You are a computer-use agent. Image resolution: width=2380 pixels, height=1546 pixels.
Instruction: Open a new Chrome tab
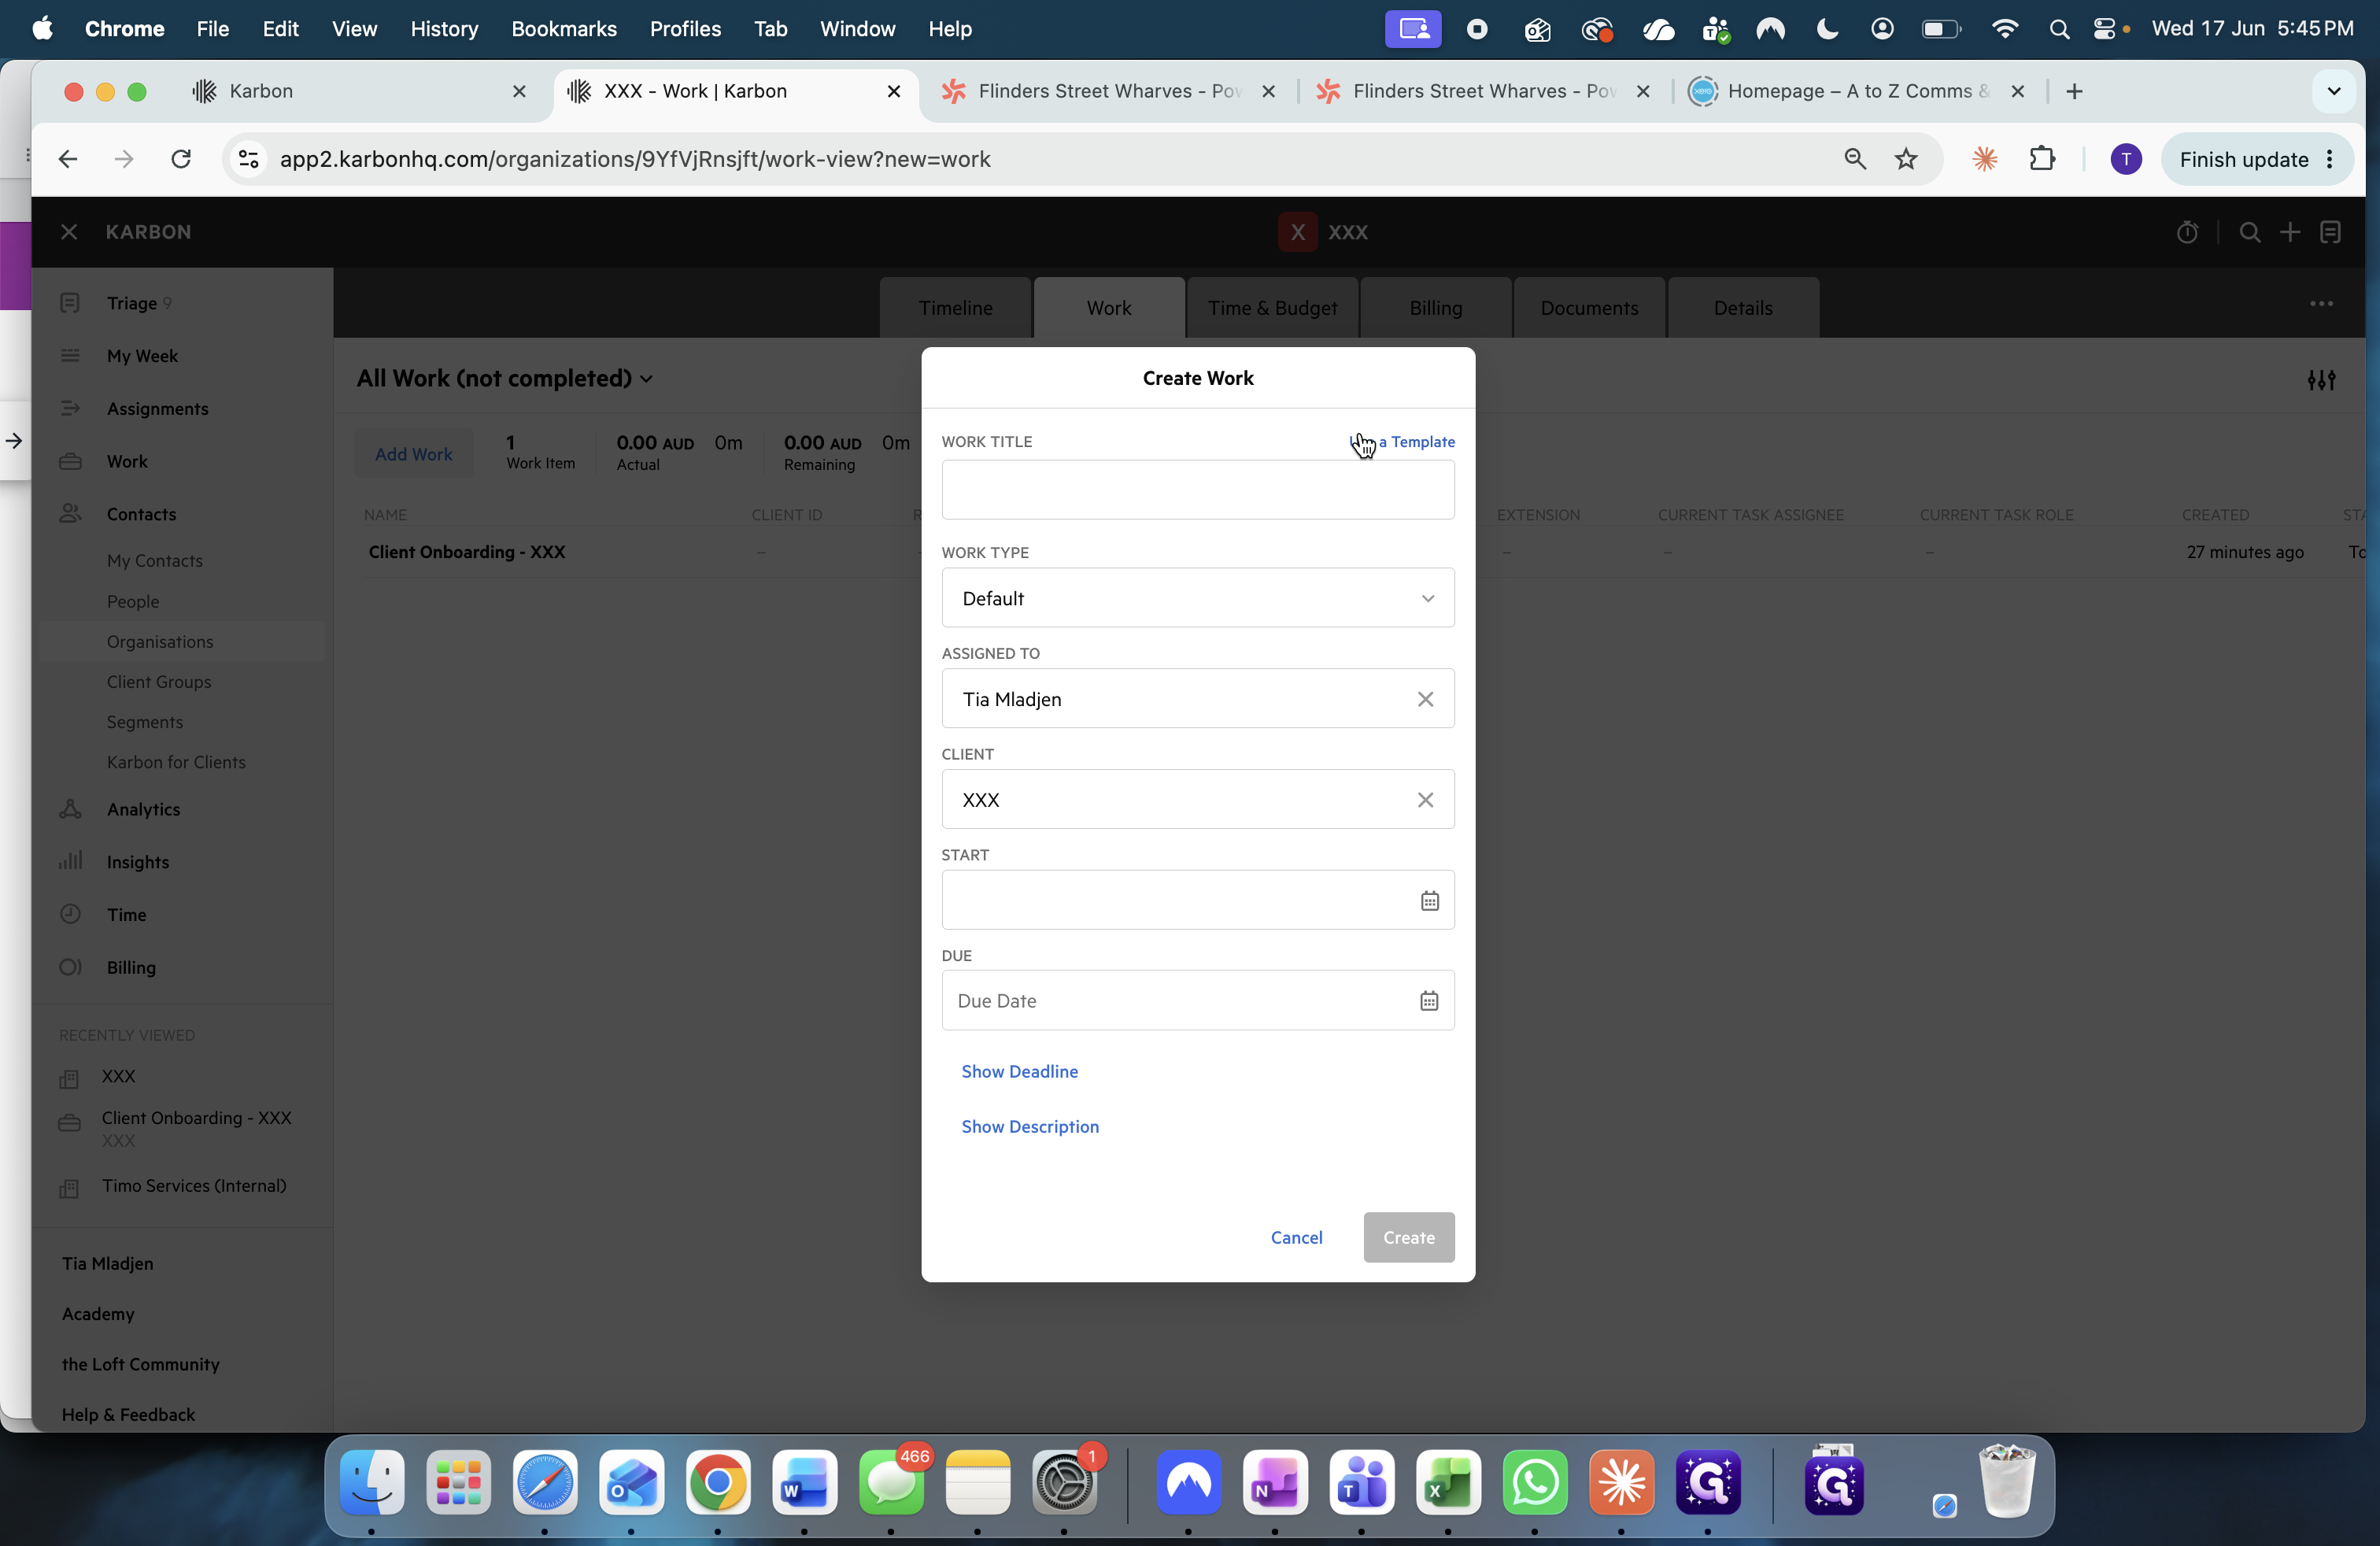(2074, 91)
